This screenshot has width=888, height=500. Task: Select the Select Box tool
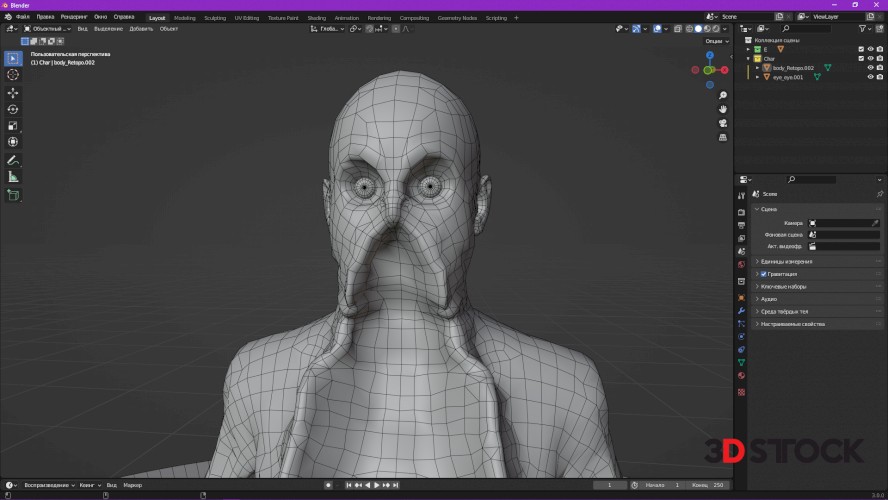tap(13, 58)
